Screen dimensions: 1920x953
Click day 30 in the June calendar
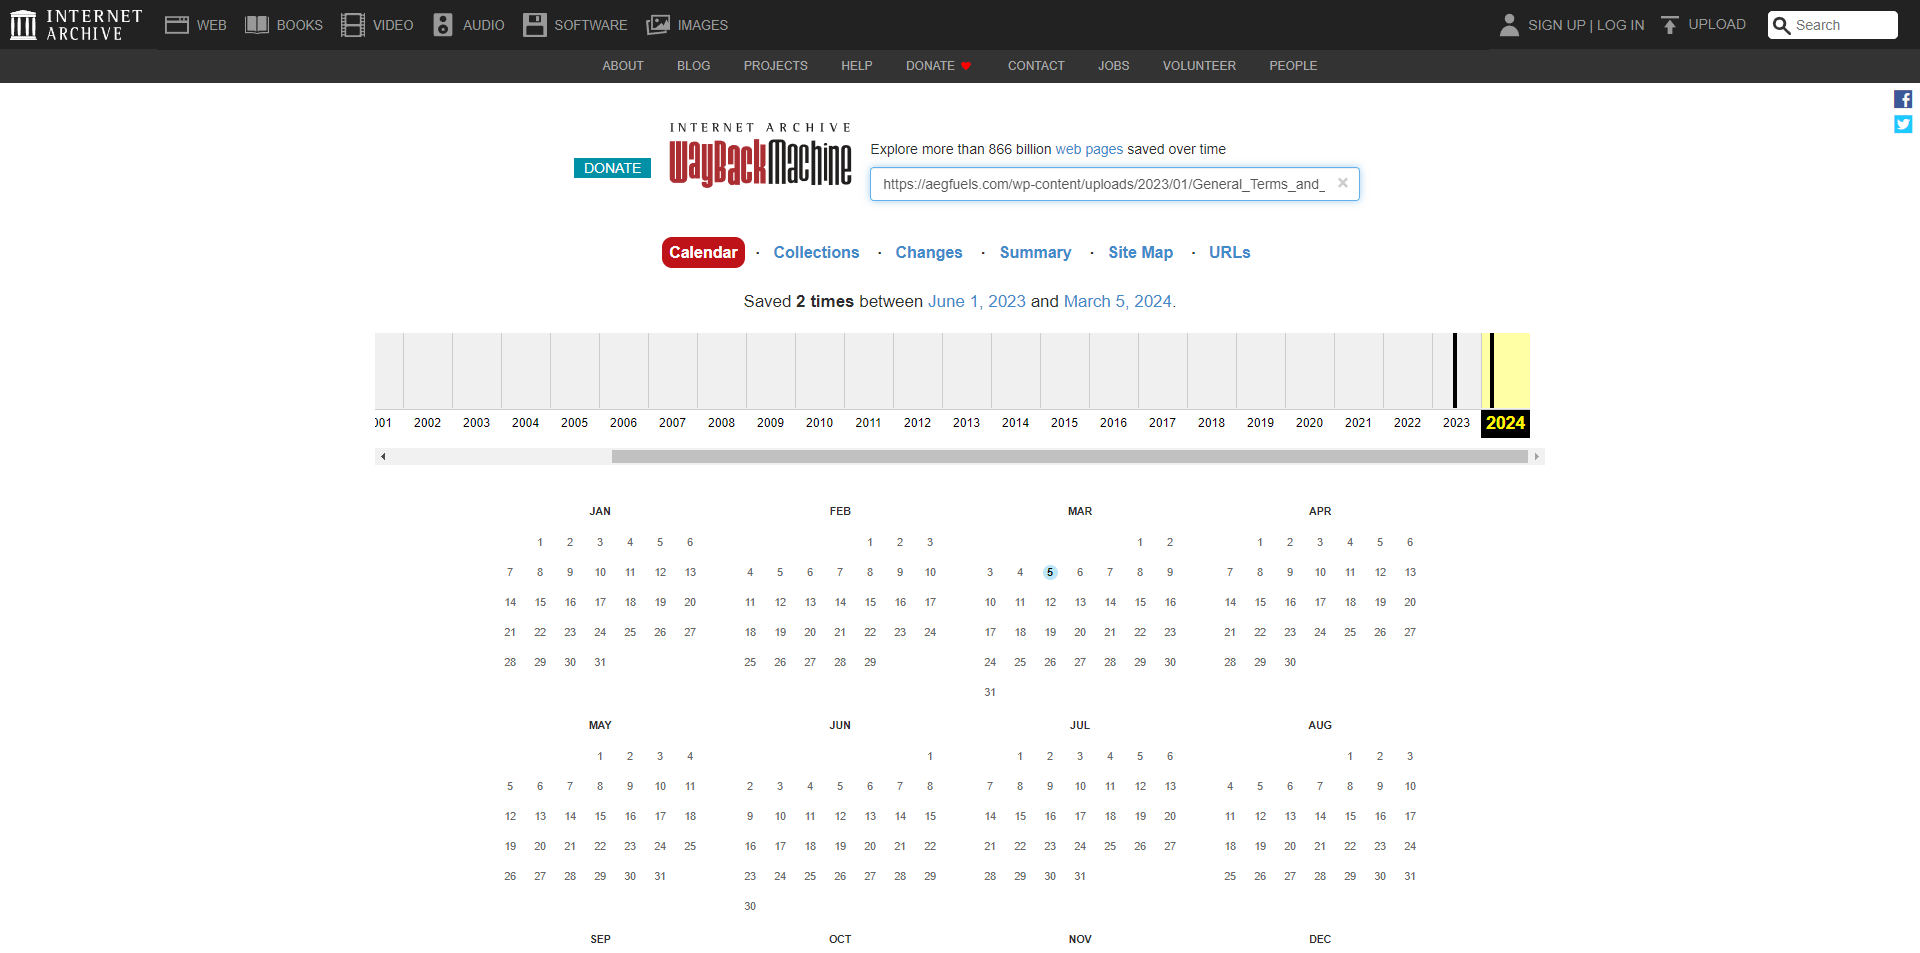pyautogui.click(x=750, y=906)
